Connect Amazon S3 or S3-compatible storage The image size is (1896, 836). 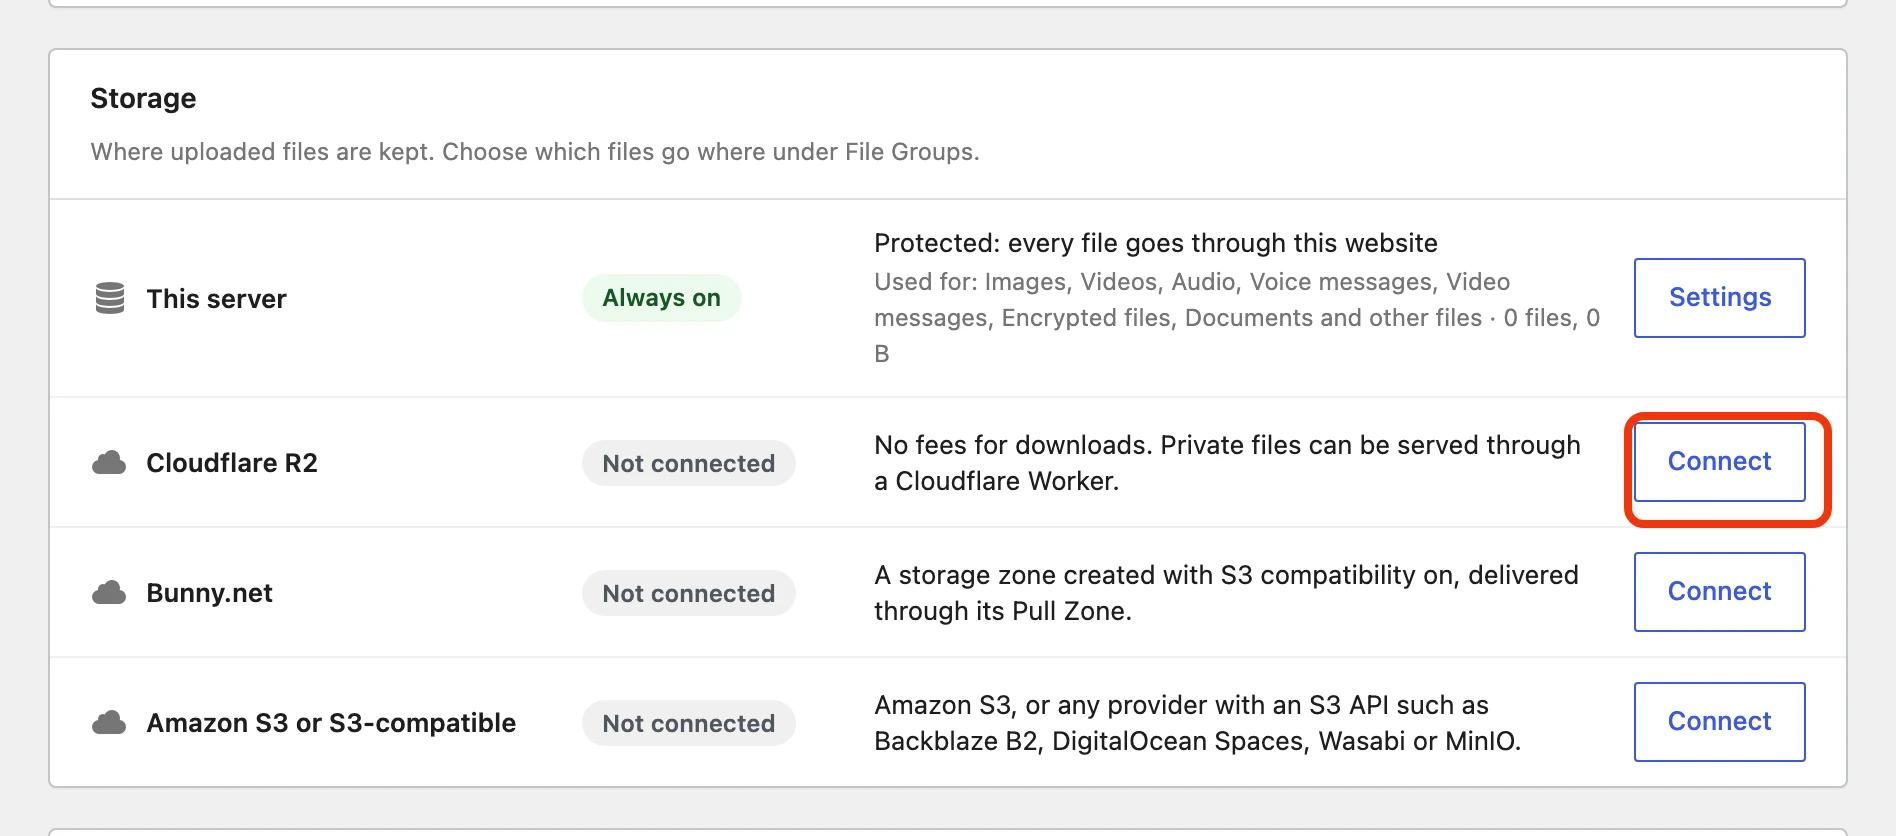[x=1719, y=722]
